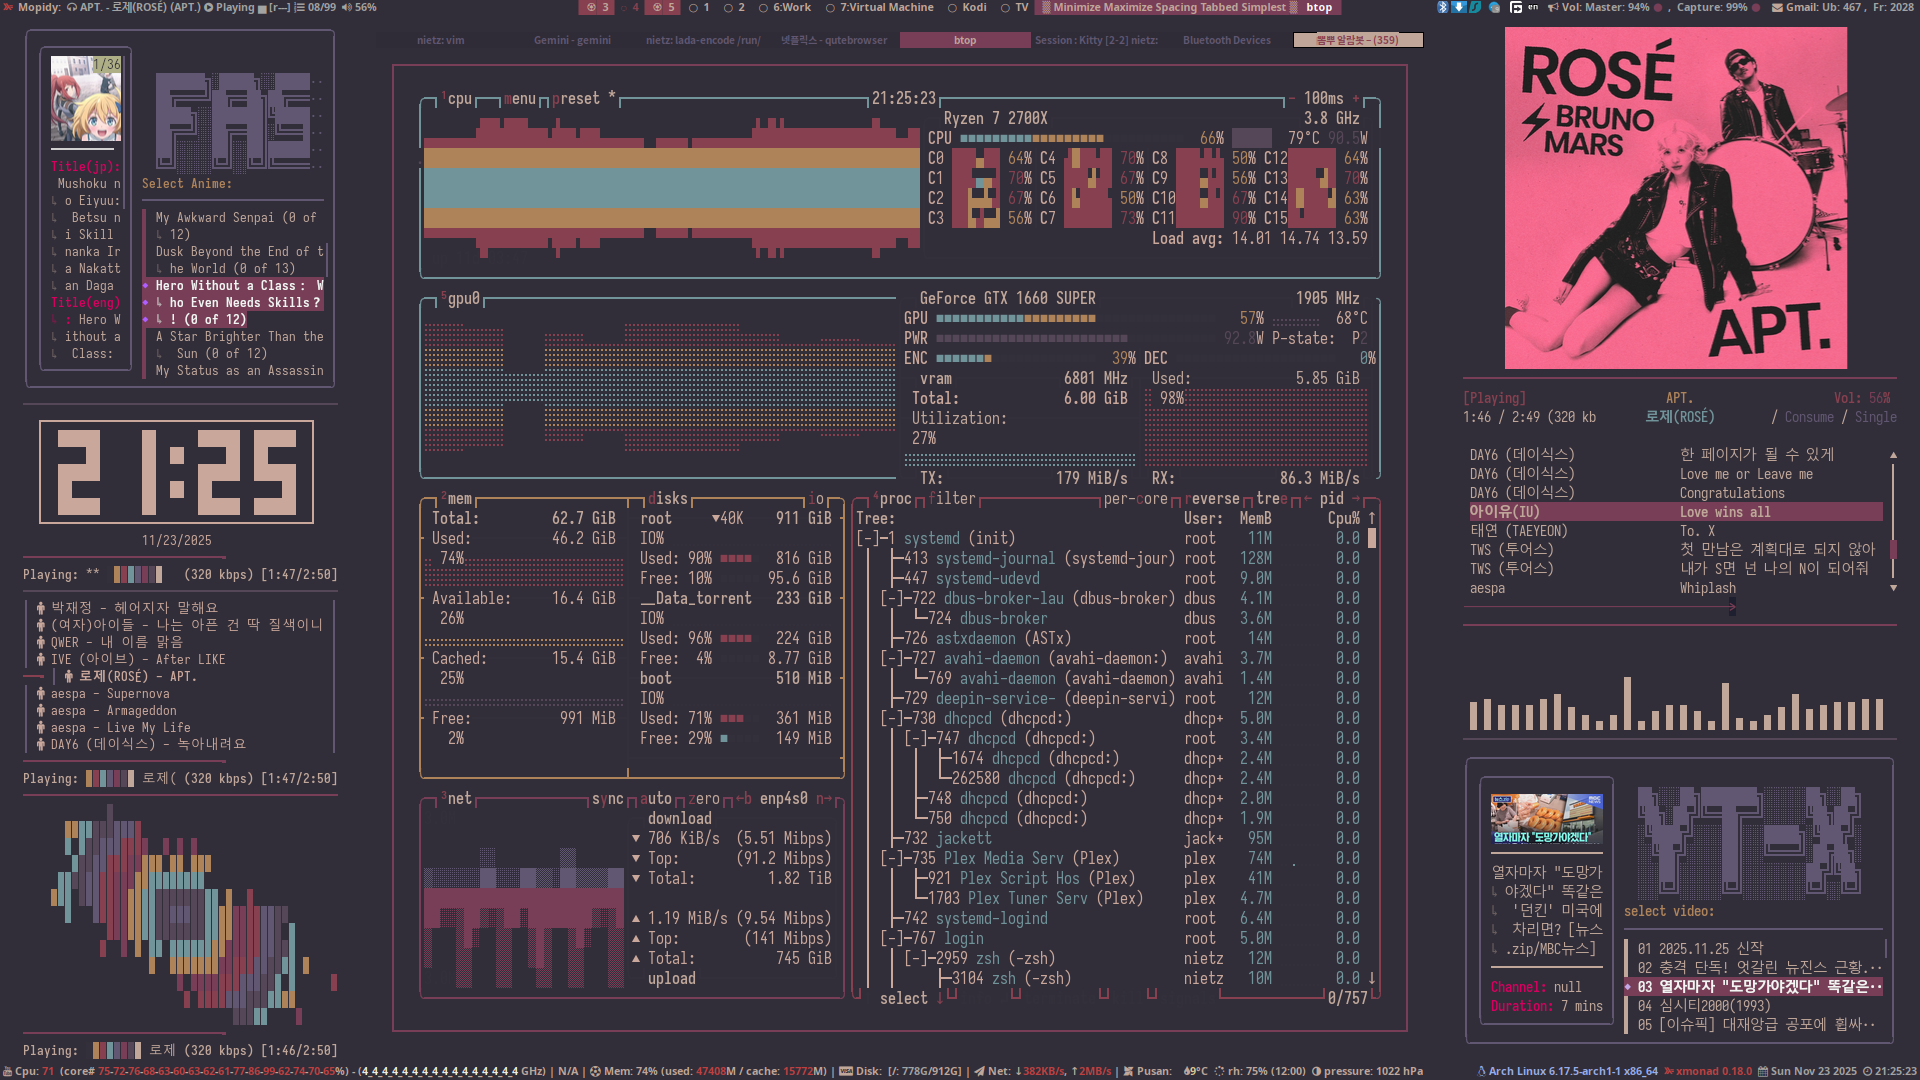Open the btop menu
This screenshot has height=1080, width=1920.
520,98
